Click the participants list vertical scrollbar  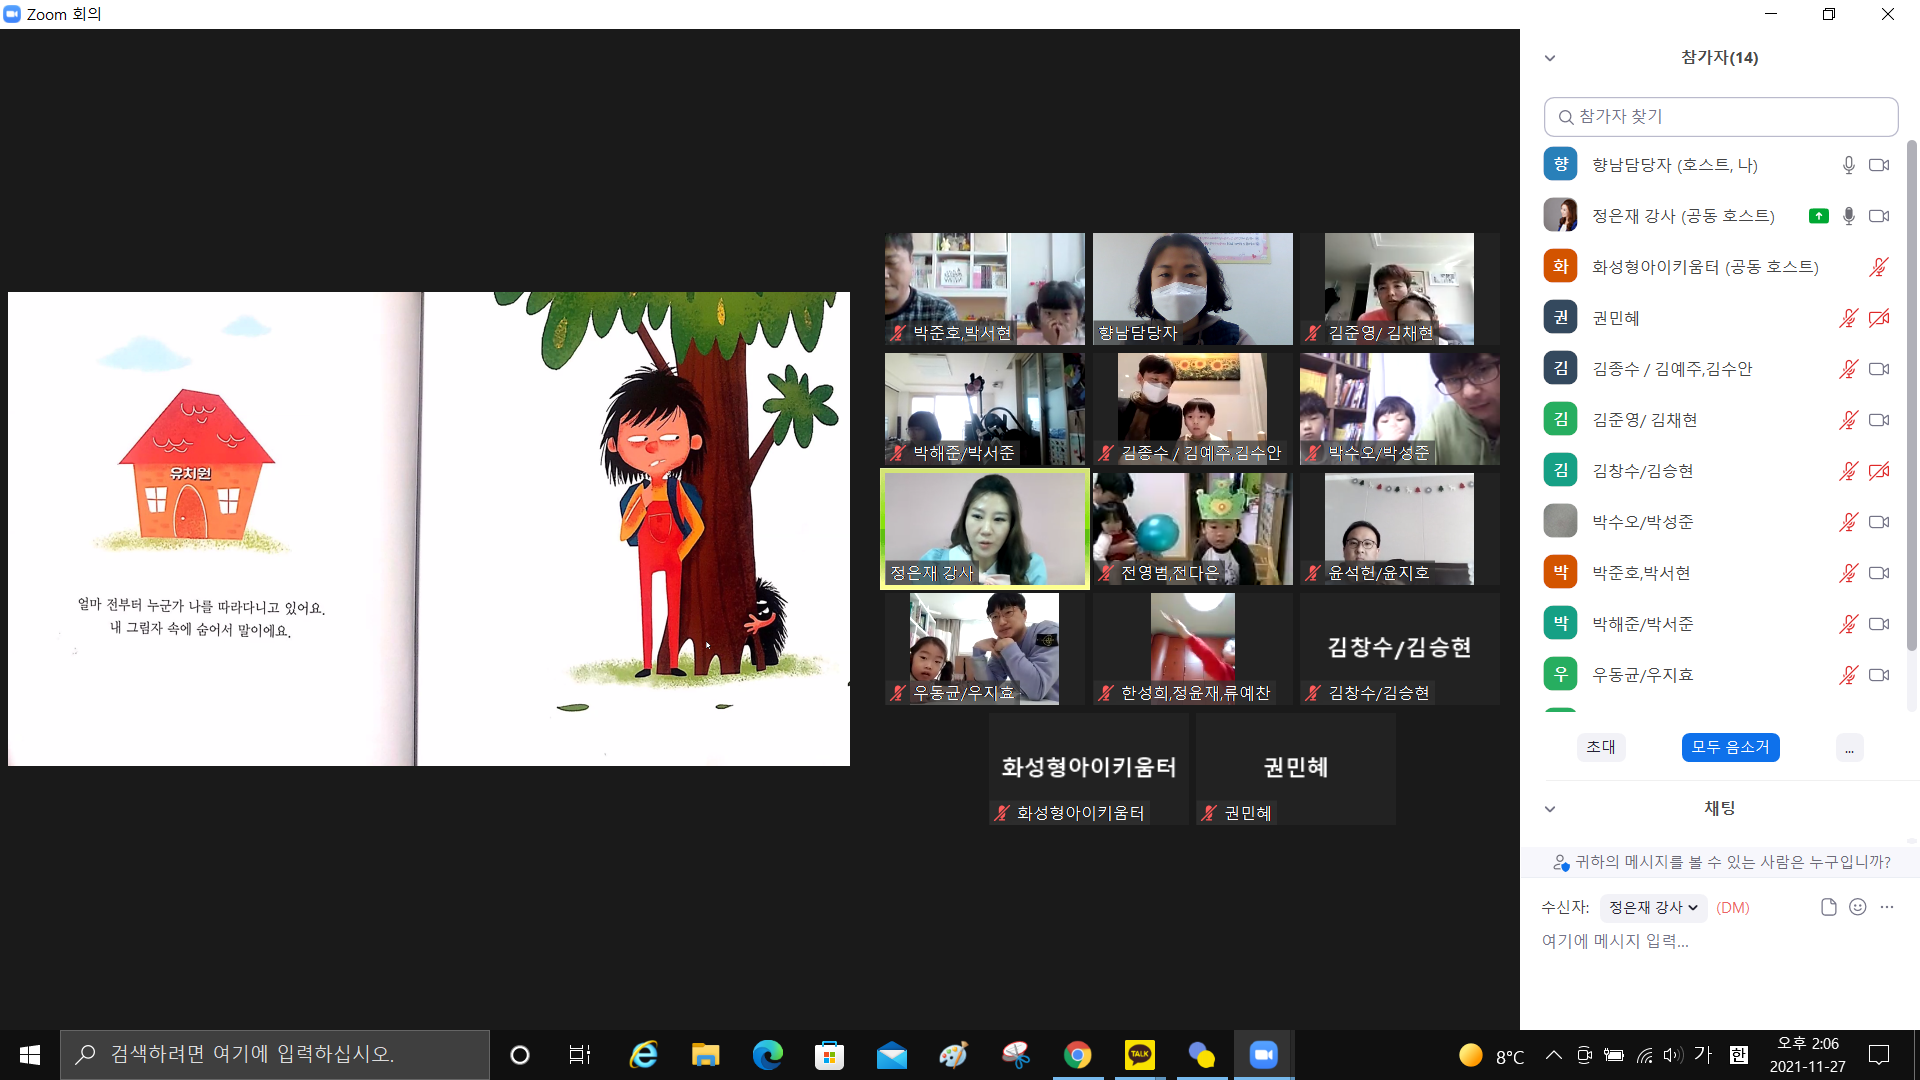tap(1911, 395)
